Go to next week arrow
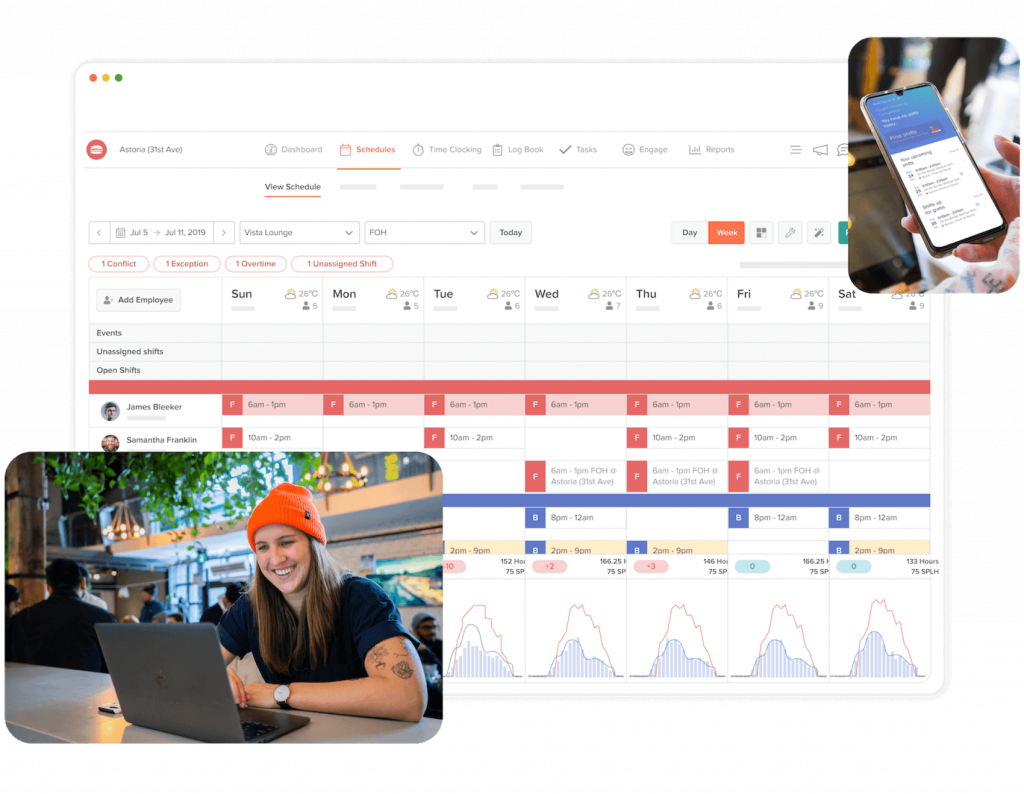The image size is (1024, 794). click(x=225, y=233)
